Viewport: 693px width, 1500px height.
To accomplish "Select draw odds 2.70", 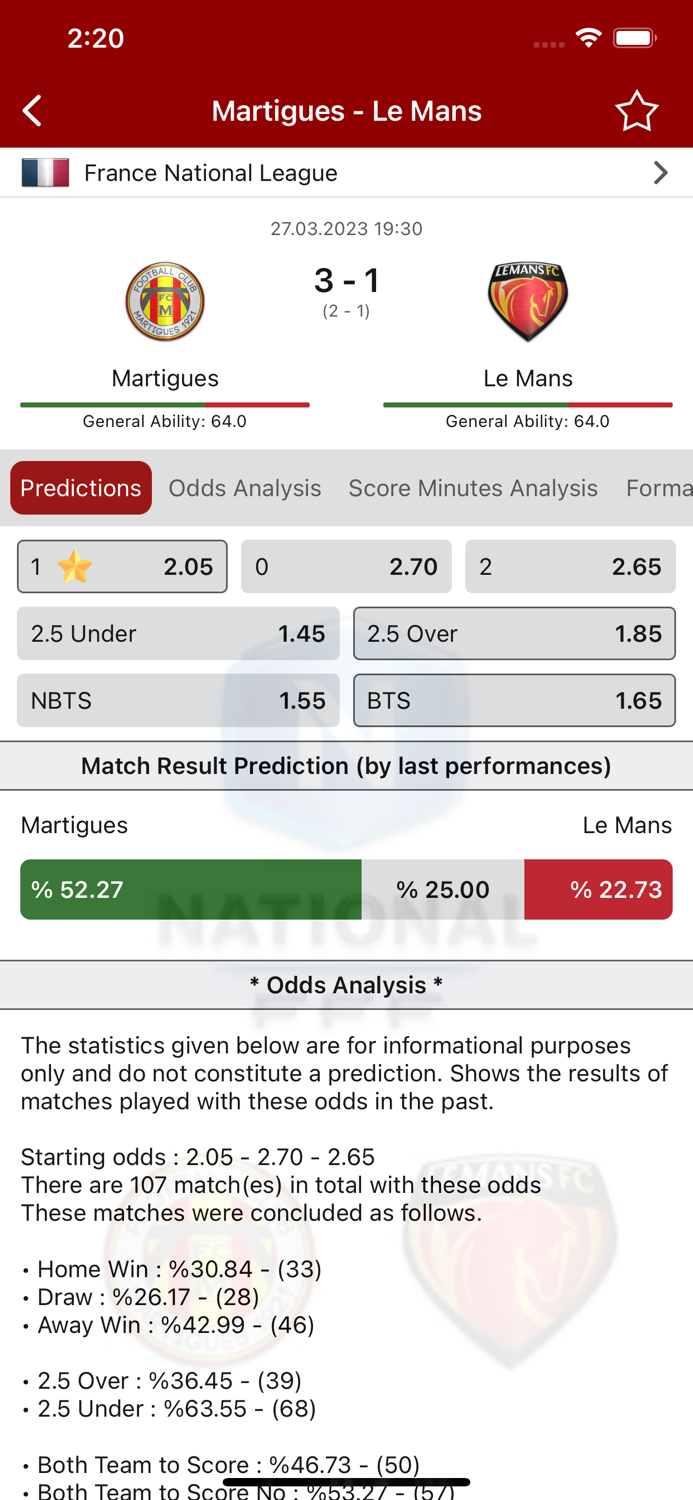I will coord(346,567).
